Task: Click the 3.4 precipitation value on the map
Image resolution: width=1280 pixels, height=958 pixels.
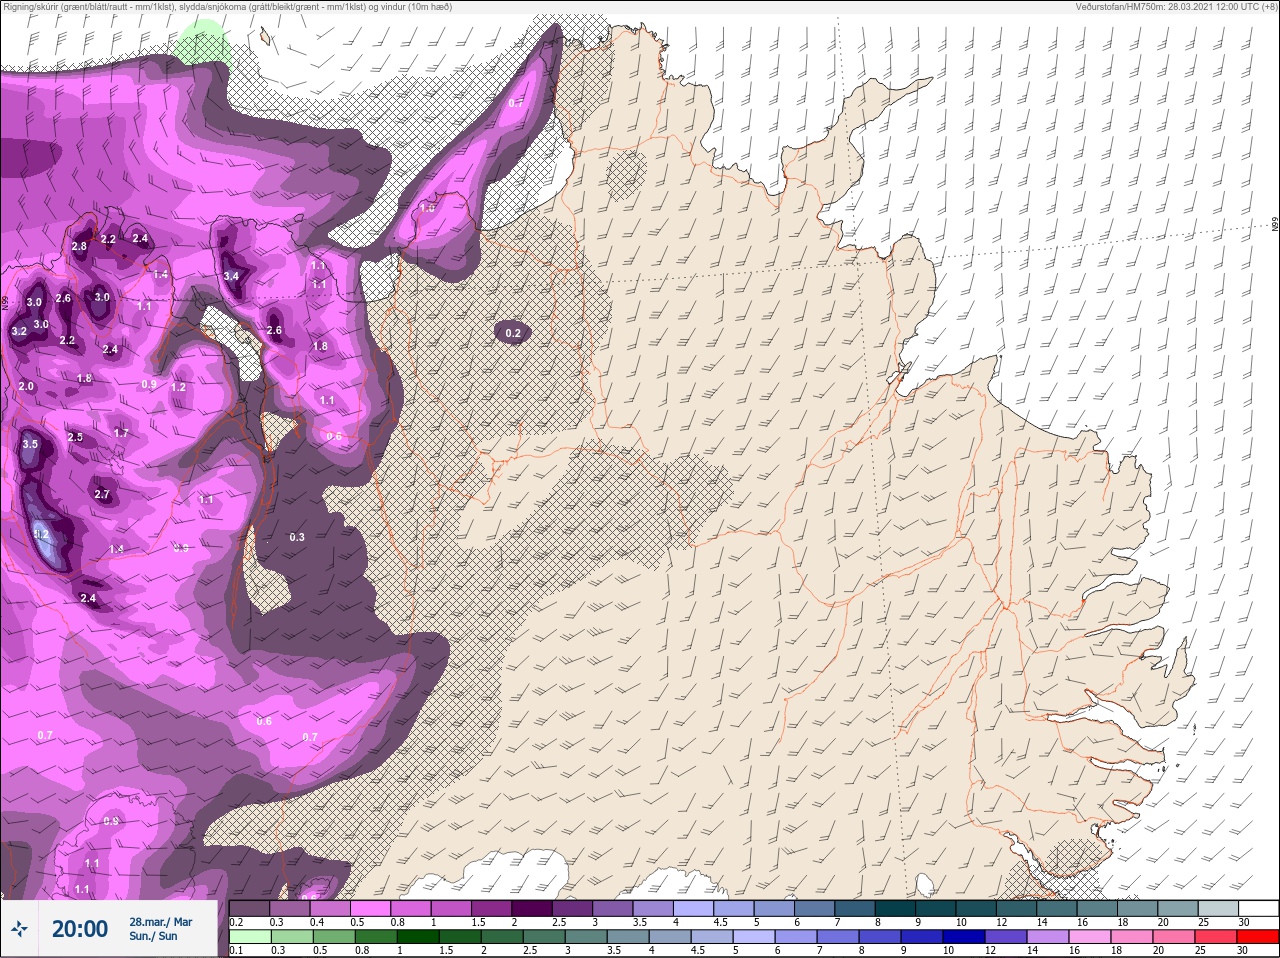Action: coord(231,276)
